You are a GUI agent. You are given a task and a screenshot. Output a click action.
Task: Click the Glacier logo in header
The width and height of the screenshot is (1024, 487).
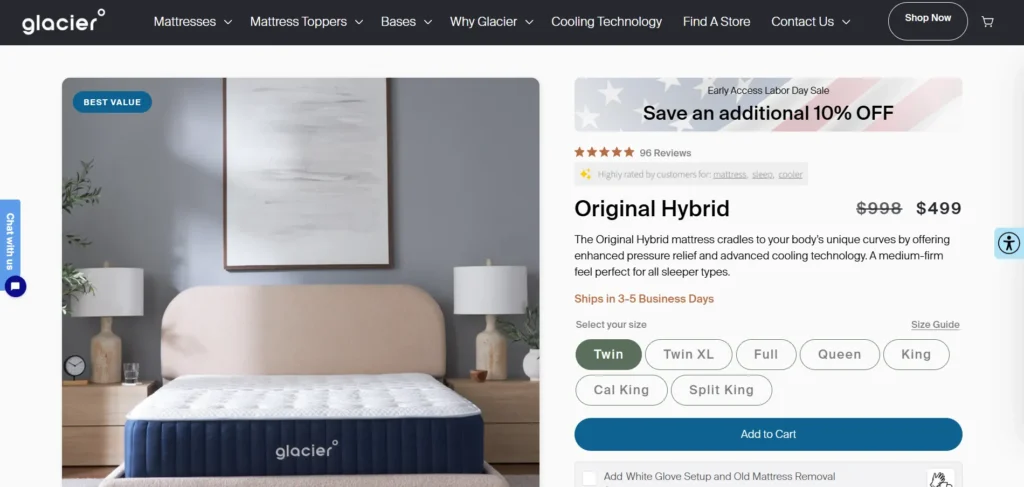[63, 22]
